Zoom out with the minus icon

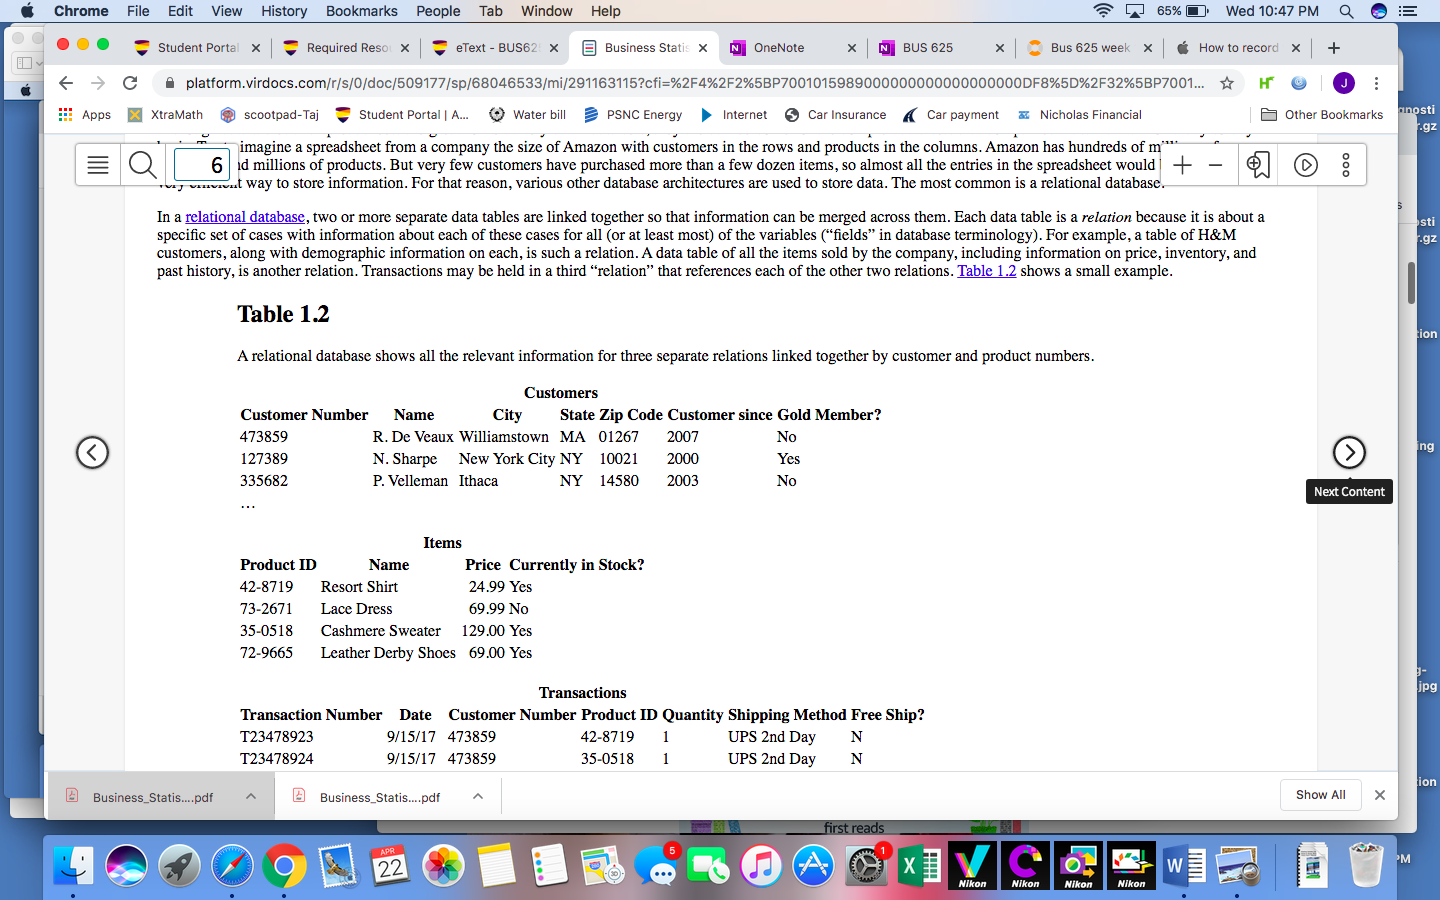tap(1216, 165)
